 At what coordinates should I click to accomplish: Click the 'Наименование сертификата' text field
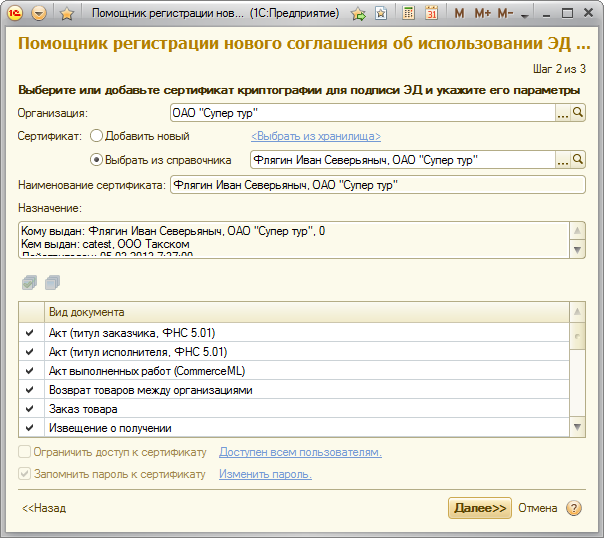click(x=376, y=184)
